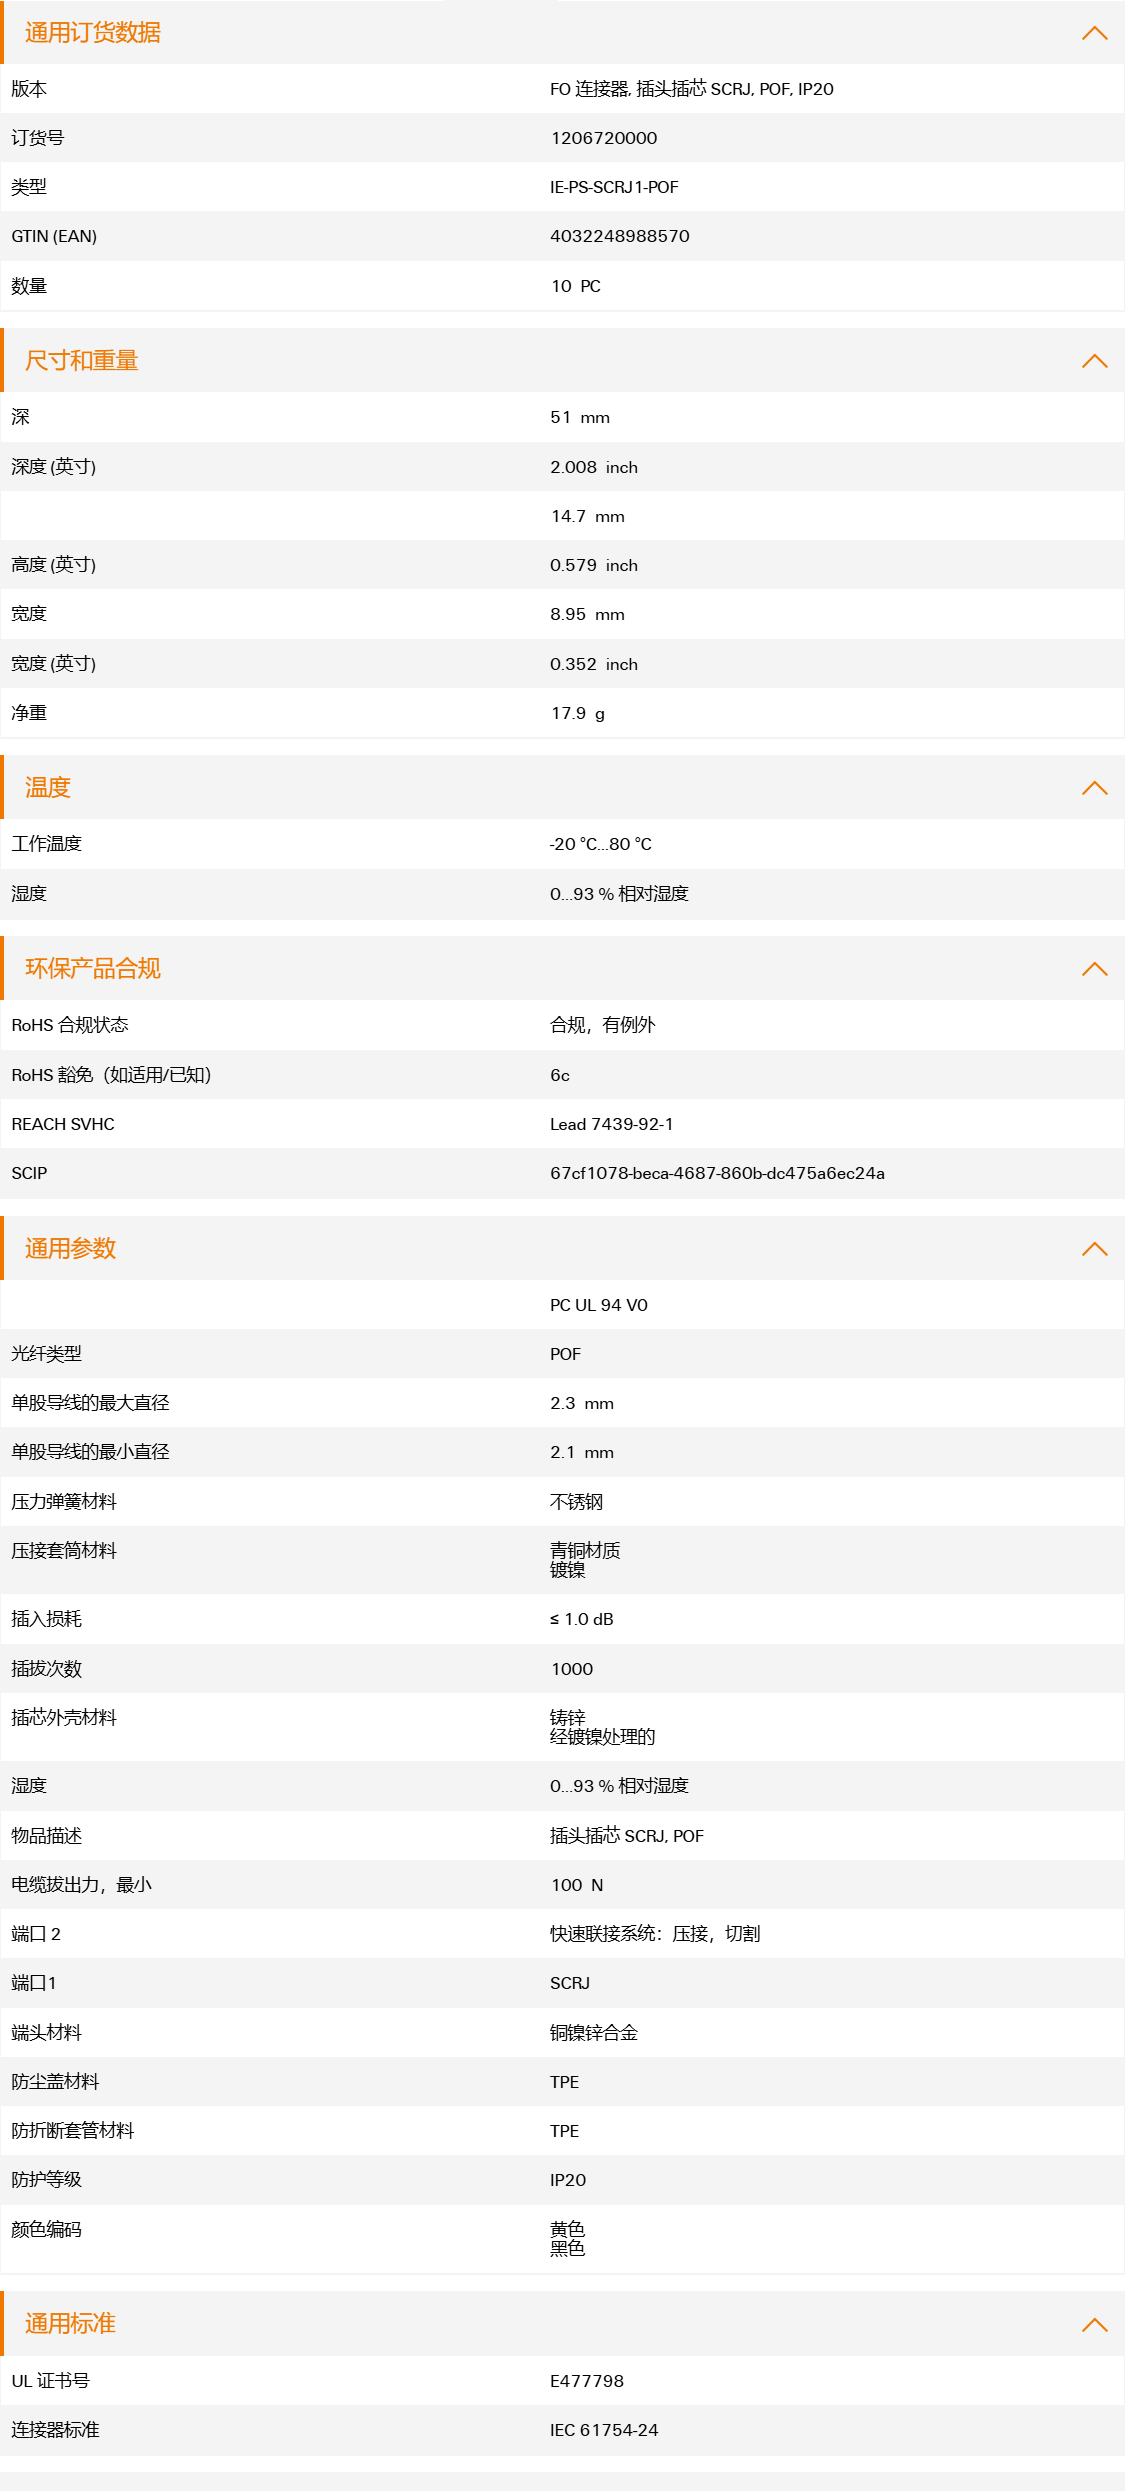
Task: Click item description 插头插芯 SCRJ, POF
Action: click(x=627, y=1836)
